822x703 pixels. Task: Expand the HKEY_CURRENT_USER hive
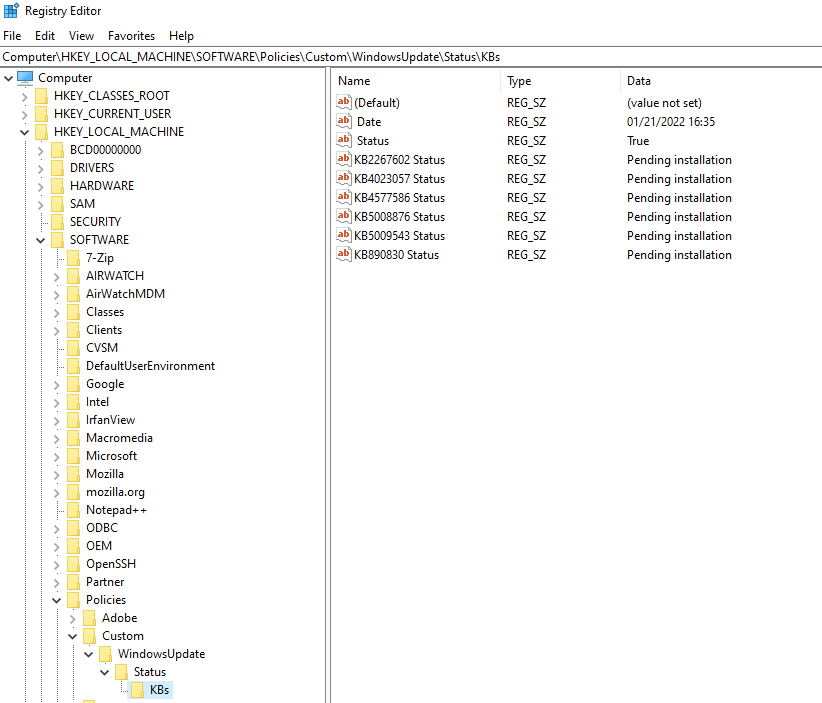tap(24, 114)
